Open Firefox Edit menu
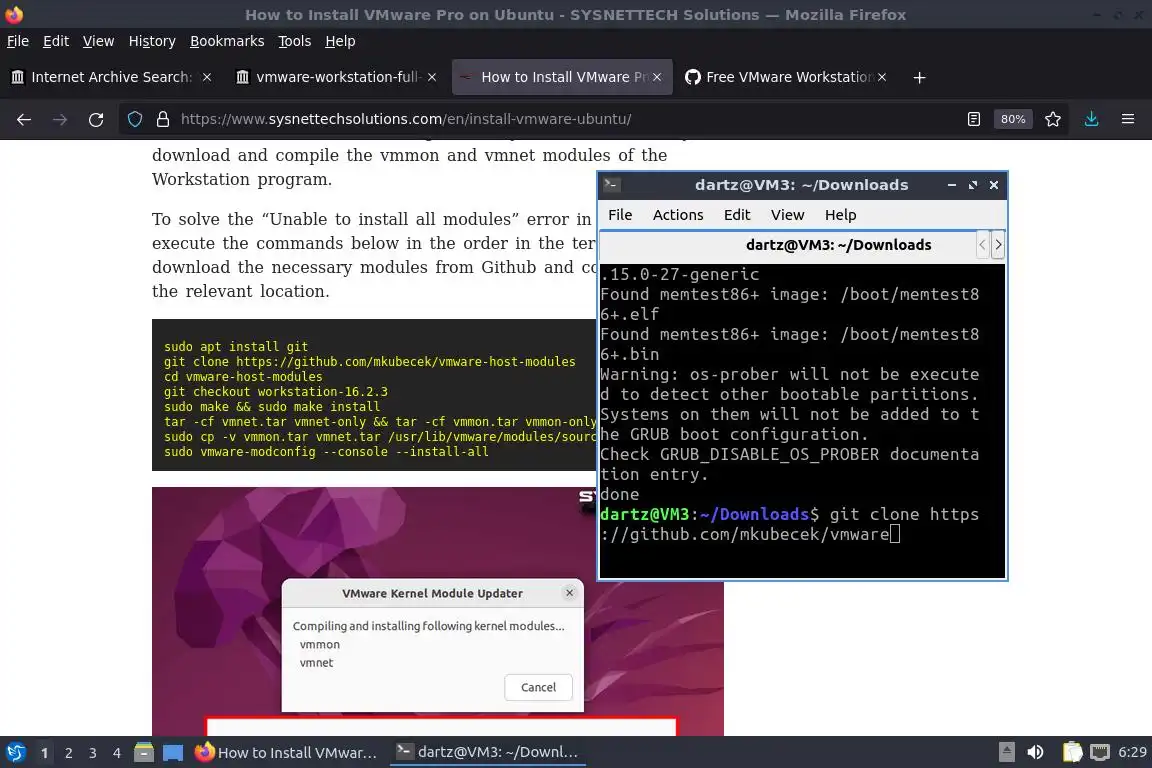Screen dimensions: 1152x768 (56, 41)
